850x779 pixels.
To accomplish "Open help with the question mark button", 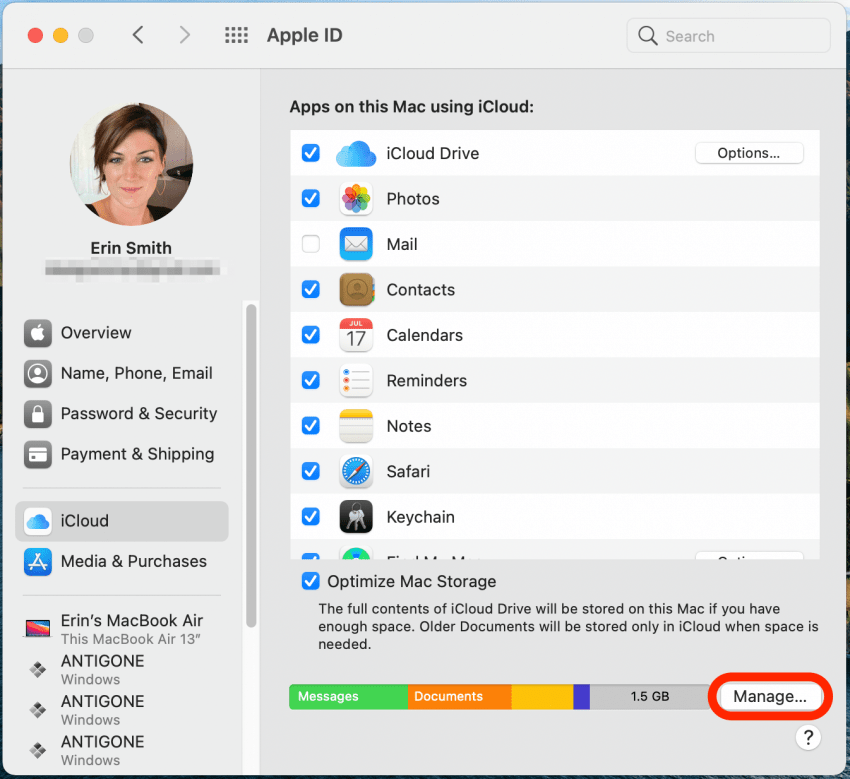I will 808,738.
